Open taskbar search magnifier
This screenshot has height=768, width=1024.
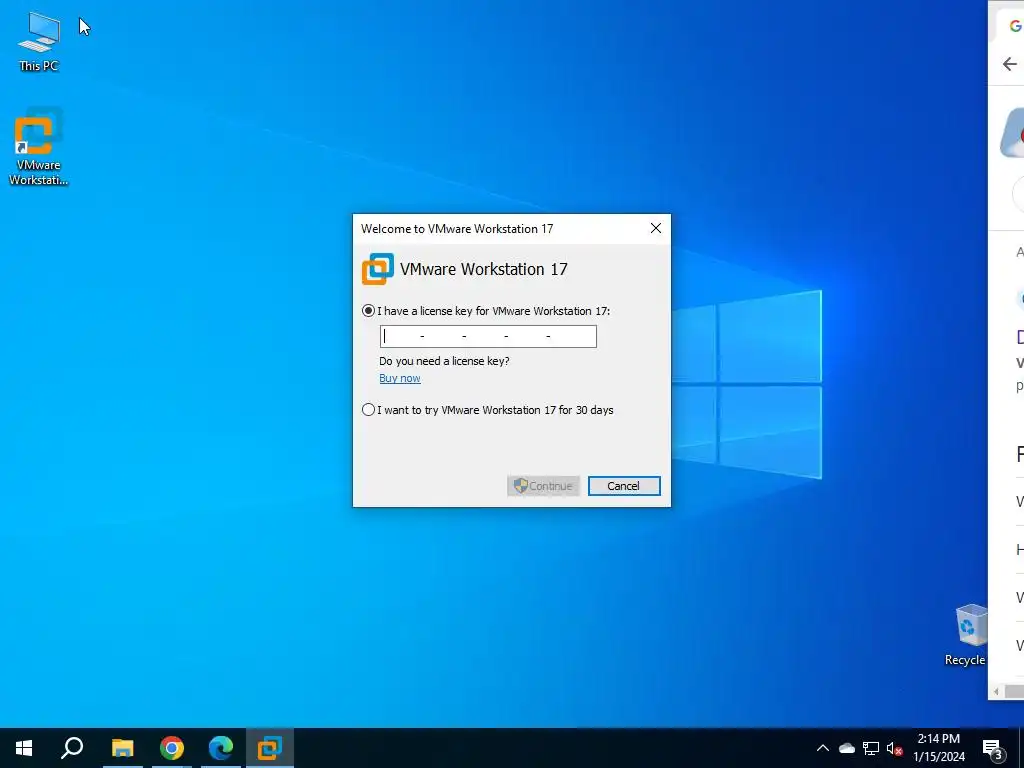pos(72,748)
